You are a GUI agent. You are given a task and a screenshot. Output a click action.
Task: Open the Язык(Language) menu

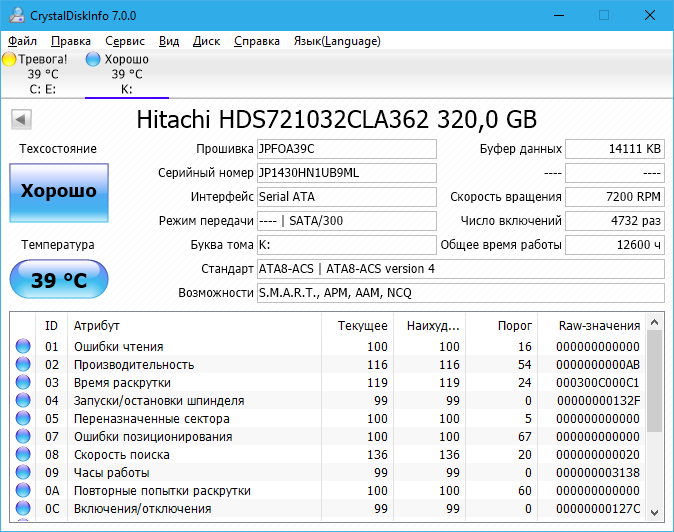click(337, 41)
